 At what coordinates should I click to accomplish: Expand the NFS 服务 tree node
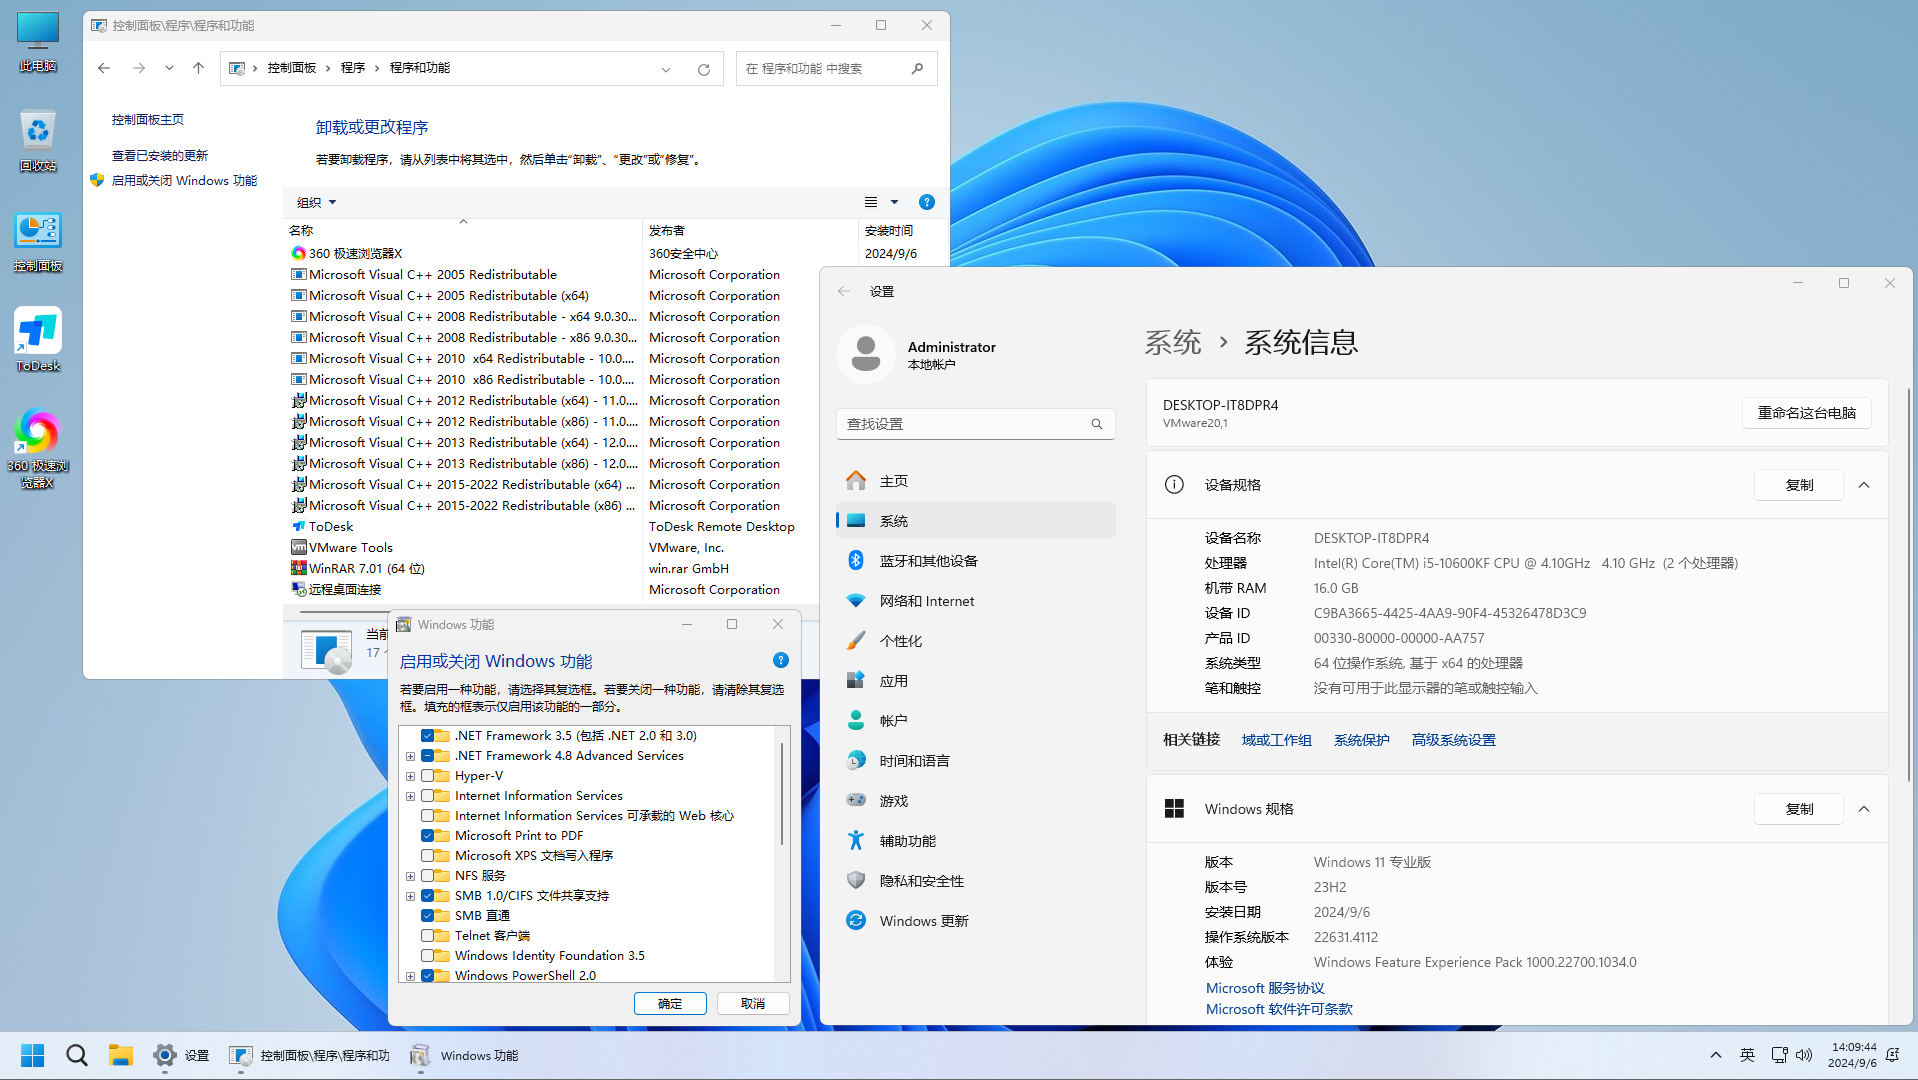click(x=410, y=876)
